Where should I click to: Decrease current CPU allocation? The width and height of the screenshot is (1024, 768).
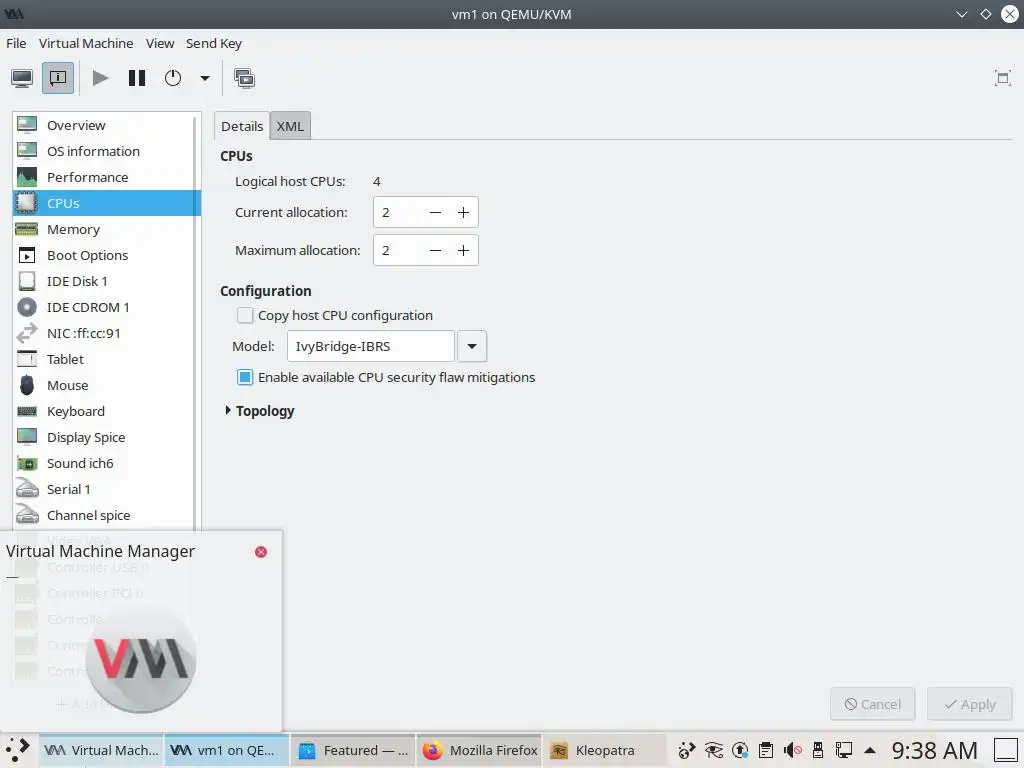tap(436, 212)
